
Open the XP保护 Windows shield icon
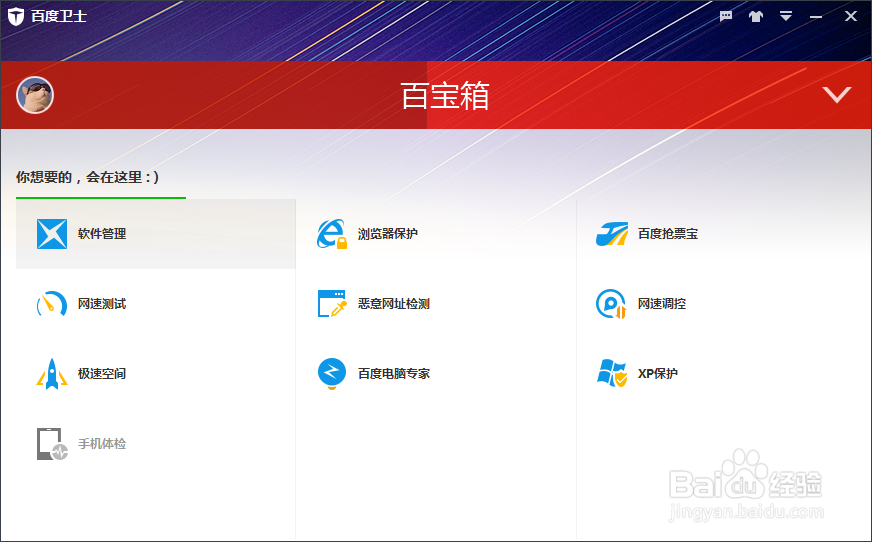(612, 373)
